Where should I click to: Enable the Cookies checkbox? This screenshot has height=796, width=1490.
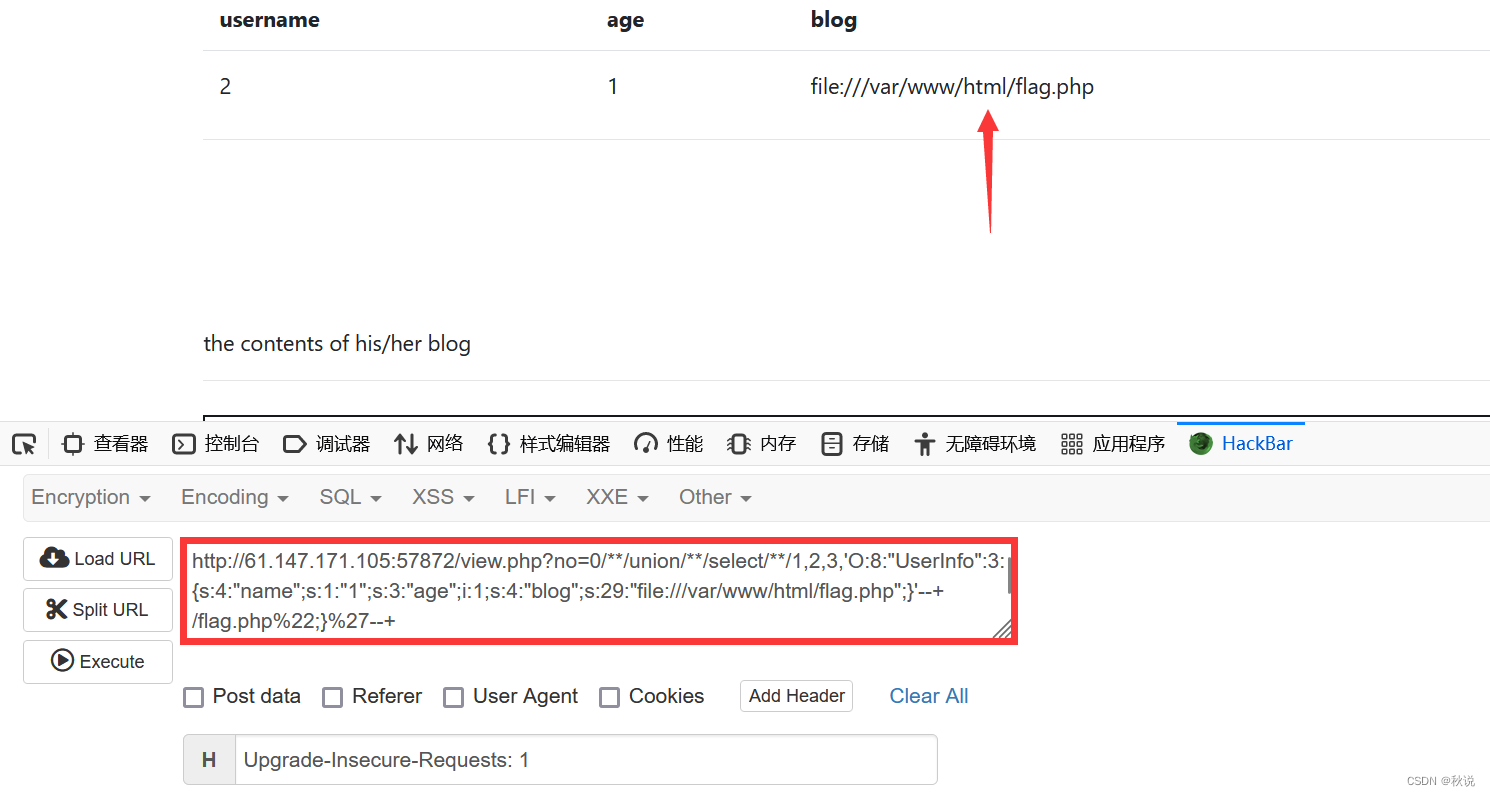coord(610,698)
